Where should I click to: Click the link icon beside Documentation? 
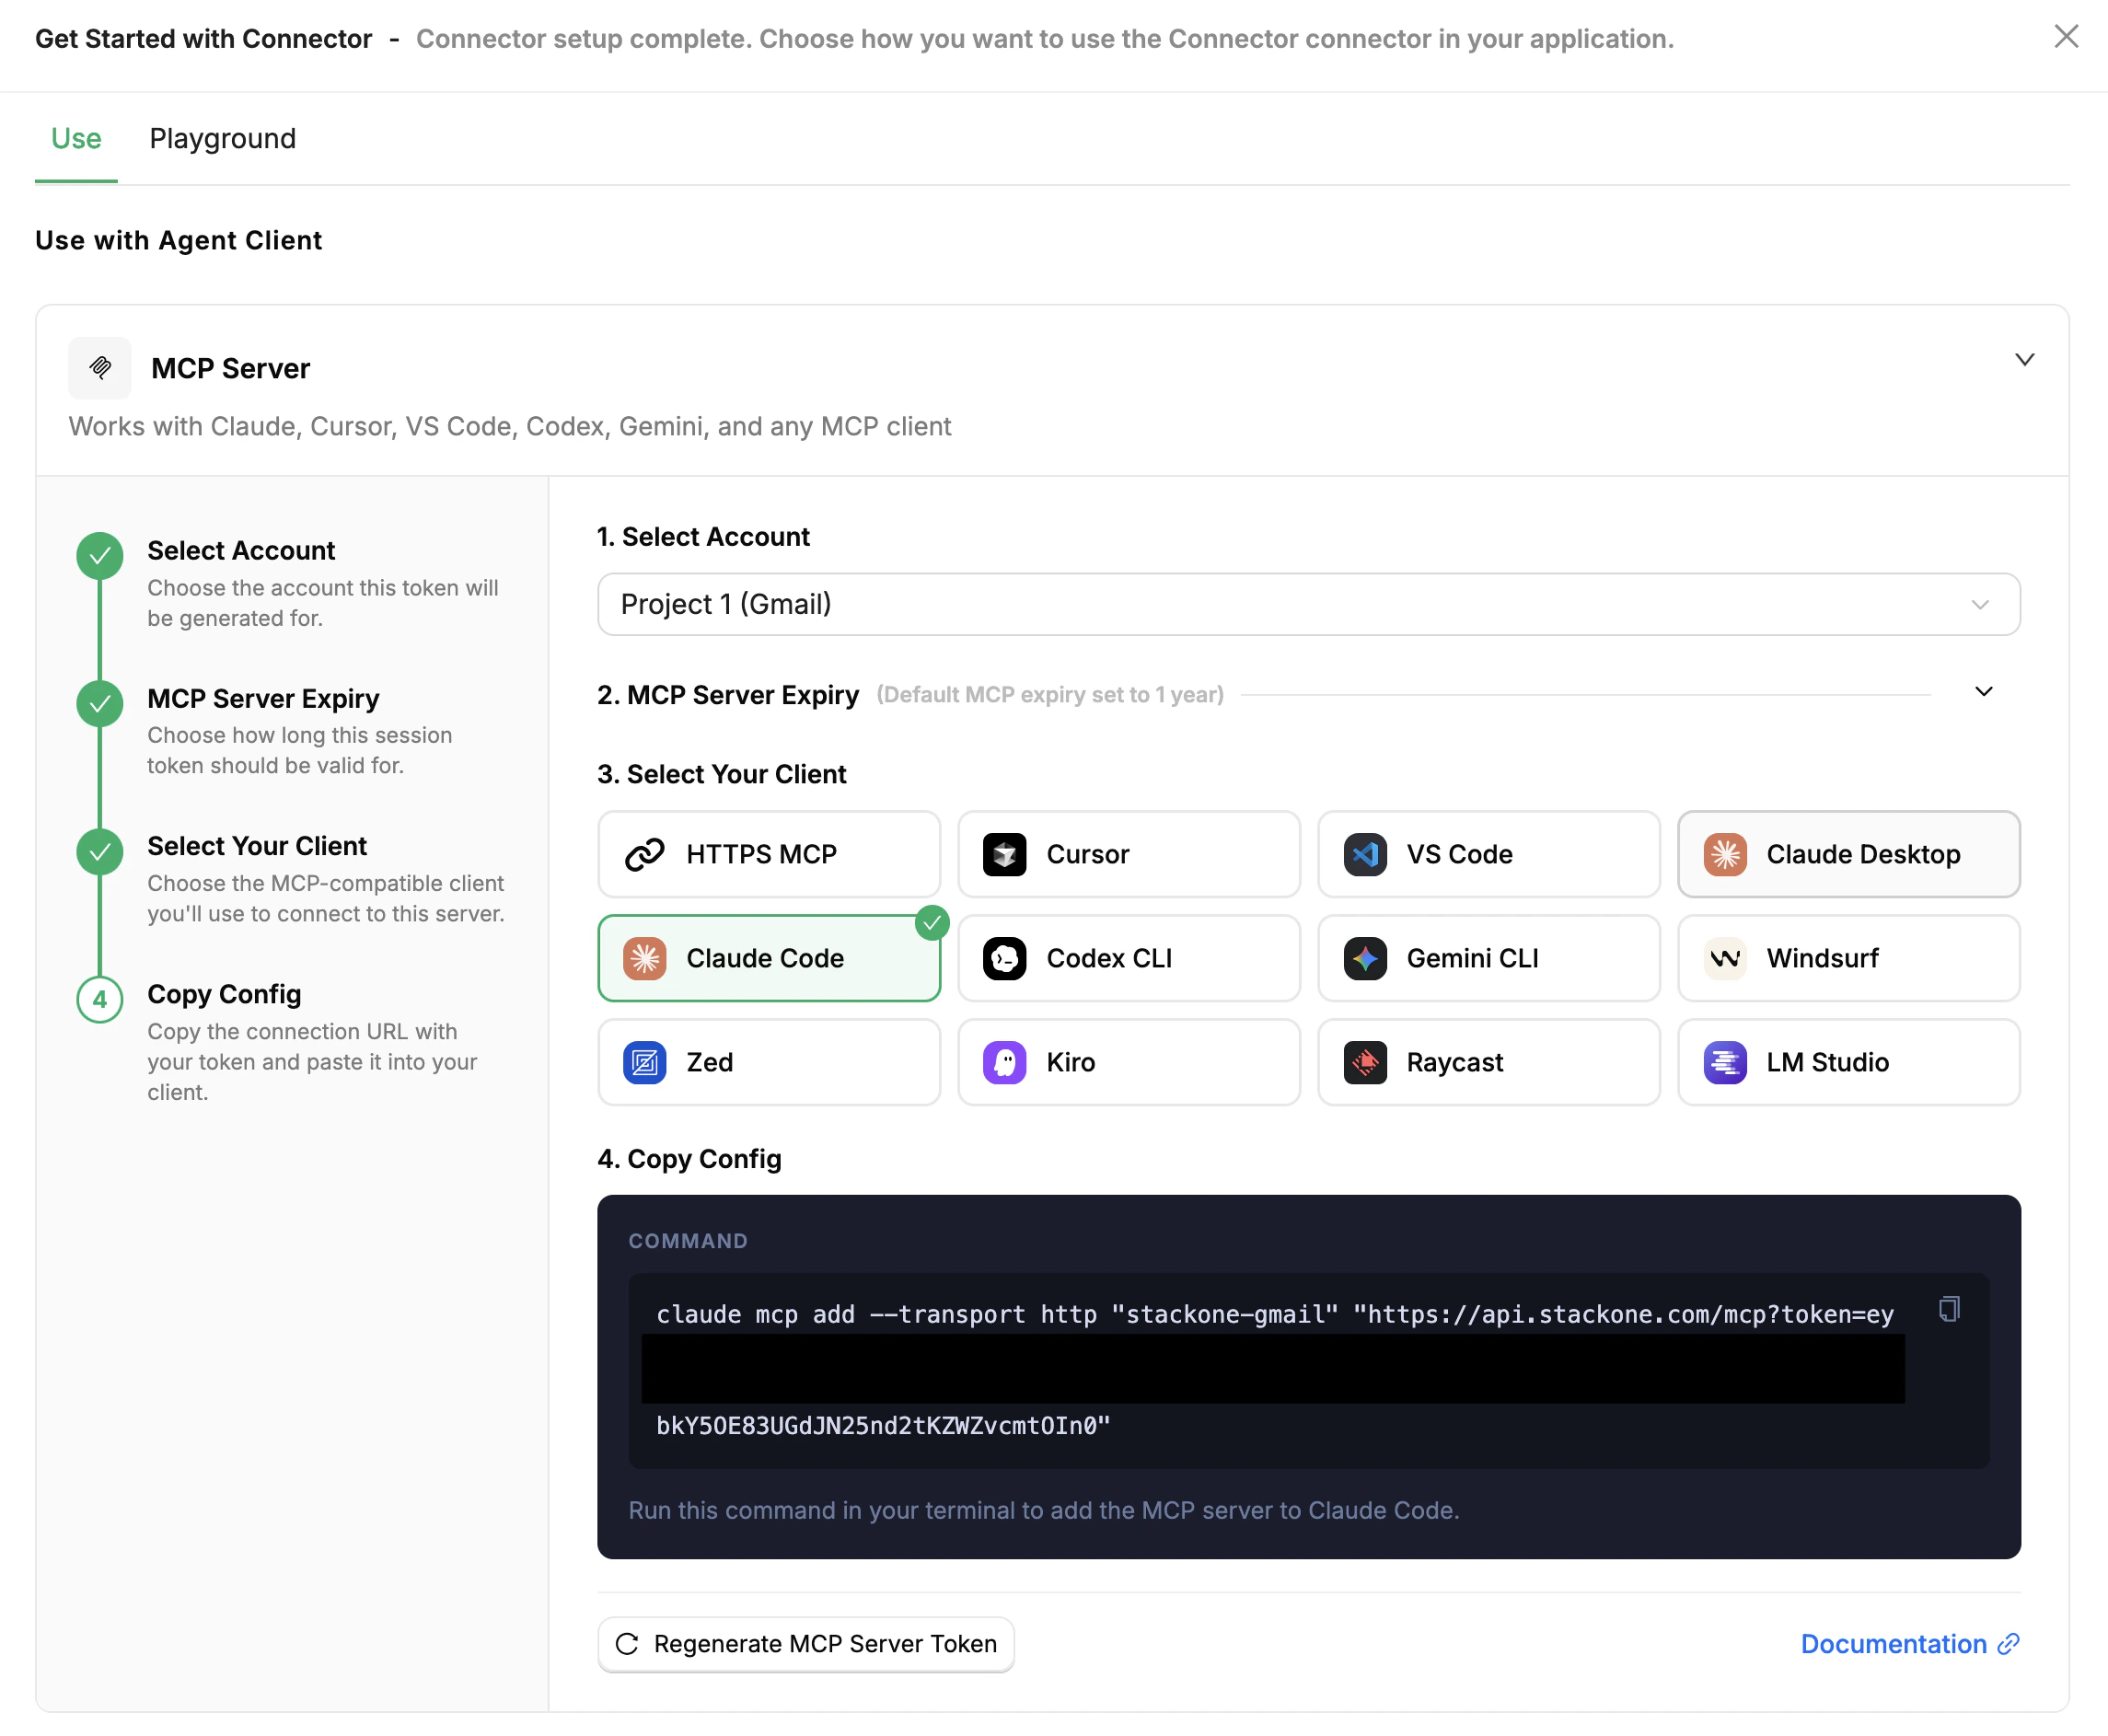click(x=2008, y=1644)
